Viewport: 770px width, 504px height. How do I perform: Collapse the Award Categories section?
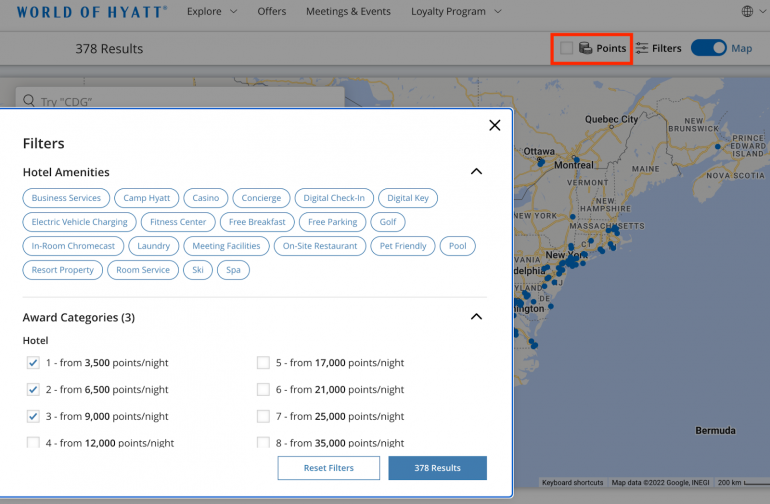click(476, 317)
